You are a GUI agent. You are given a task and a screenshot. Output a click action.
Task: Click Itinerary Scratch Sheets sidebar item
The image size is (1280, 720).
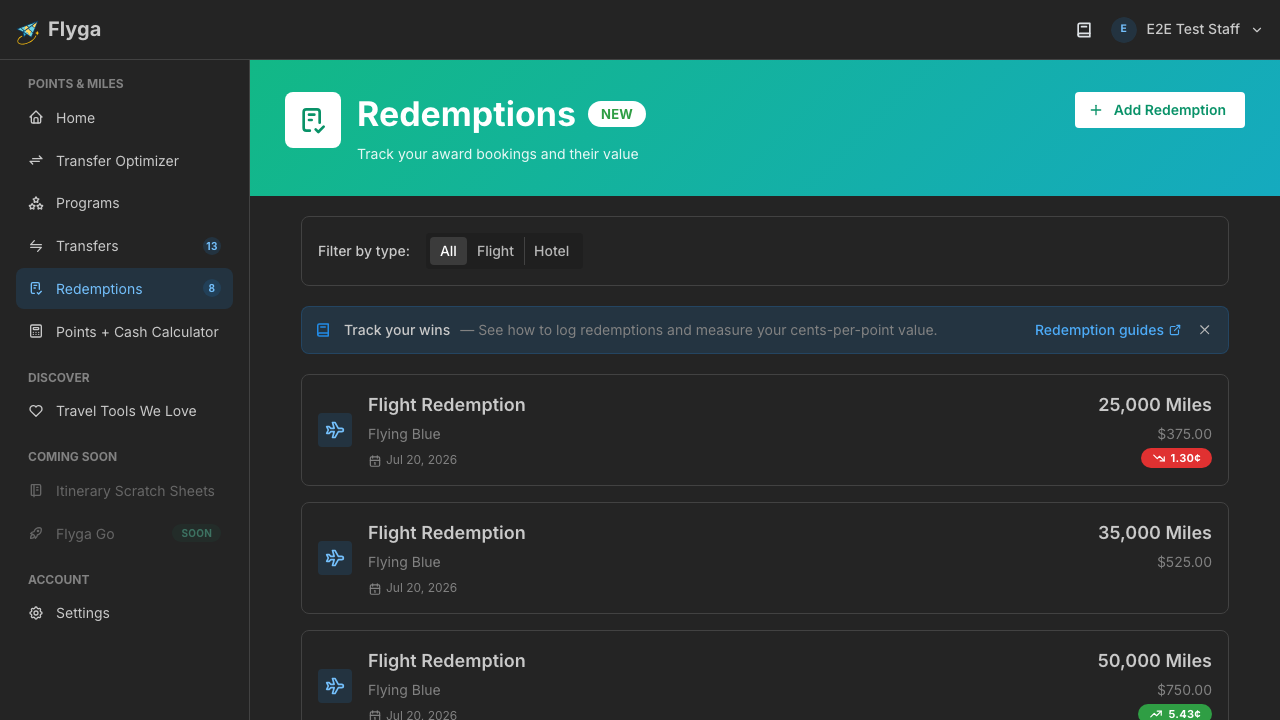coord(124,491)
